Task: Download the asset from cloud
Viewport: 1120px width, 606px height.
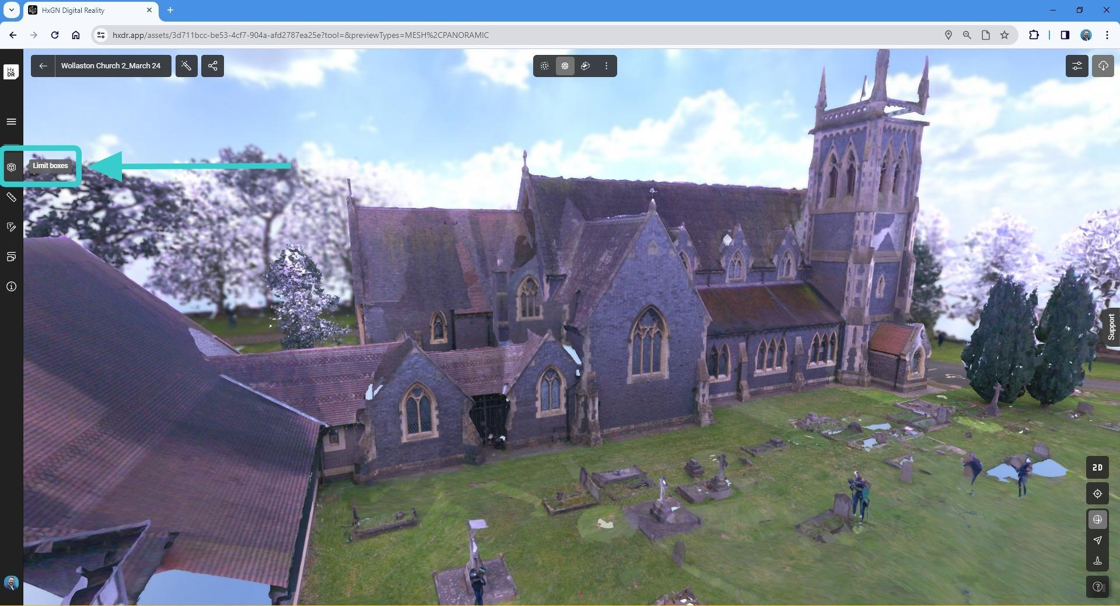Action: pos(1103,66)
